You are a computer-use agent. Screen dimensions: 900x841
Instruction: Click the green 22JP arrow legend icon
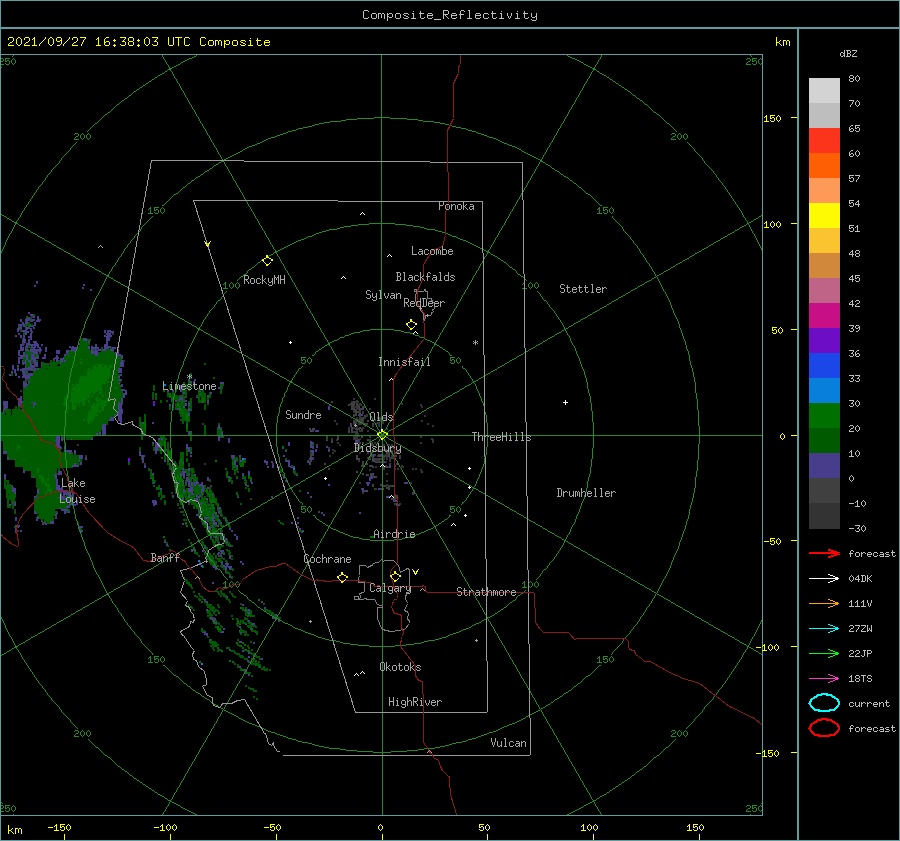click(x=824, y=653)
